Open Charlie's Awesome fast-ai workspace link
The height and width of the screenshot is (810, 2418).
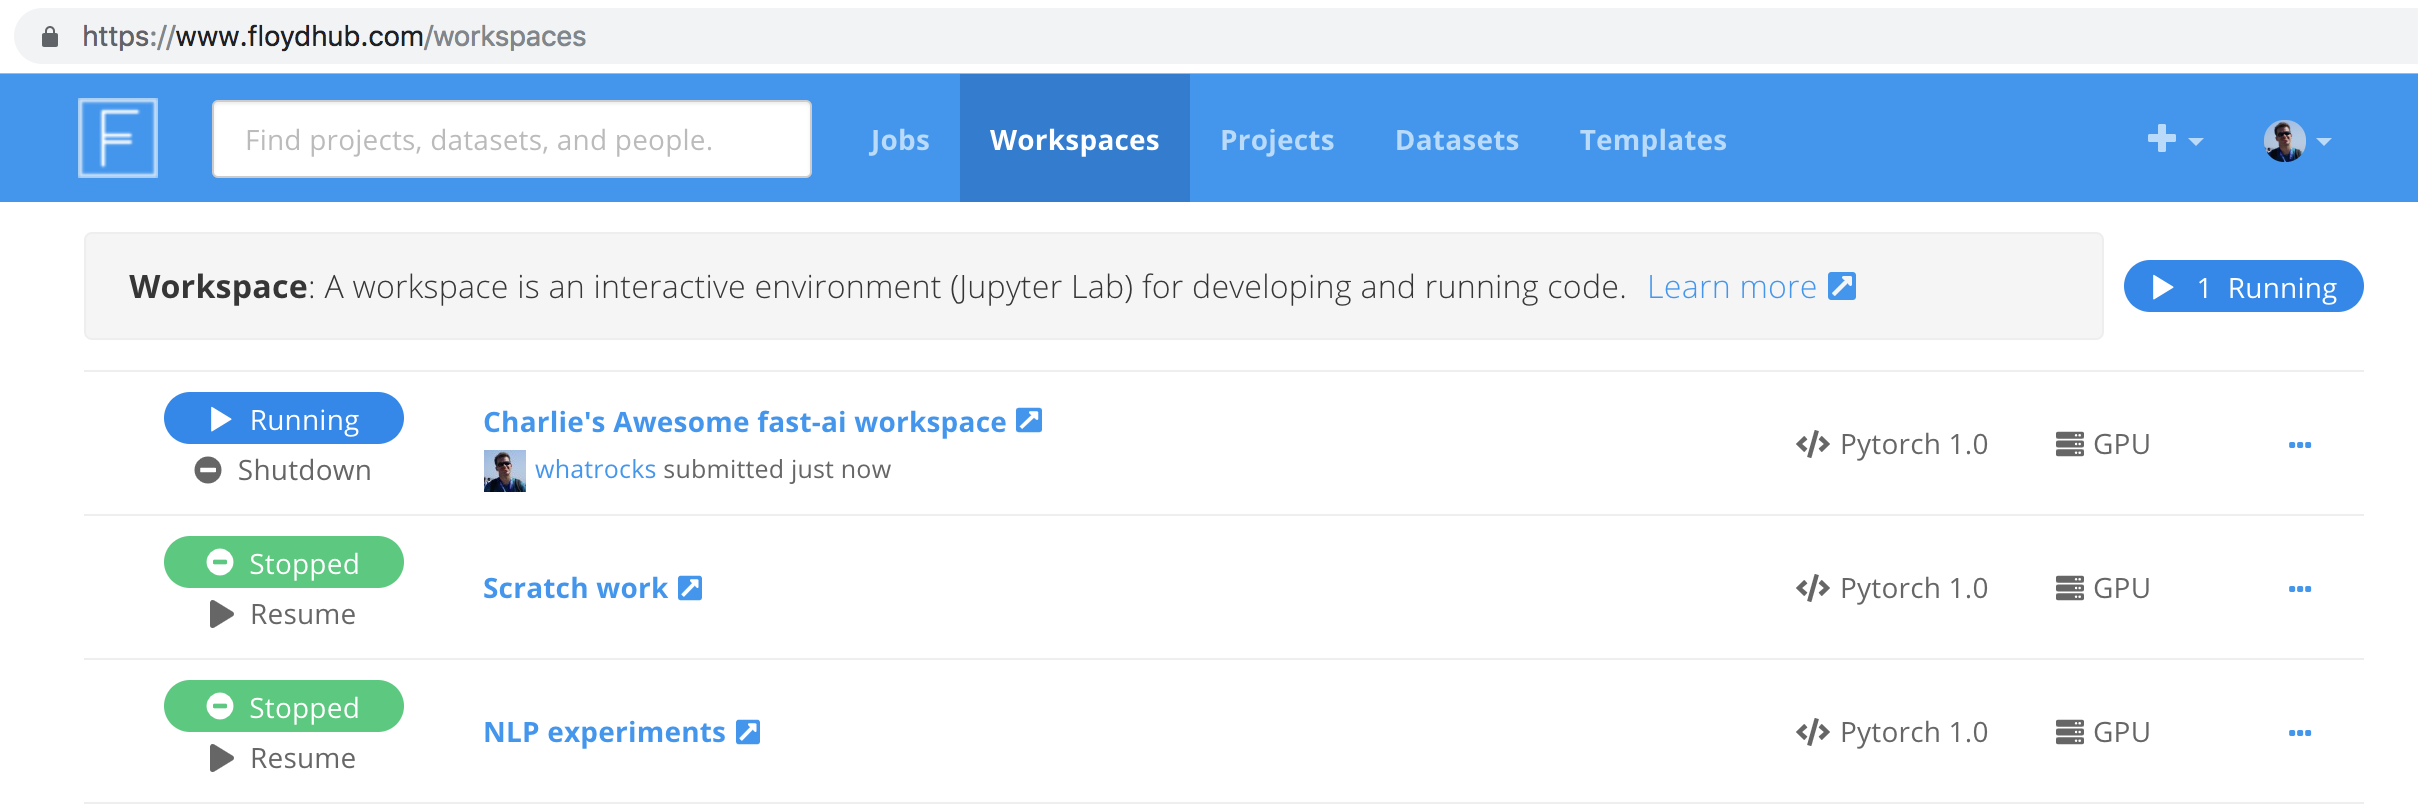coord(744,422)
